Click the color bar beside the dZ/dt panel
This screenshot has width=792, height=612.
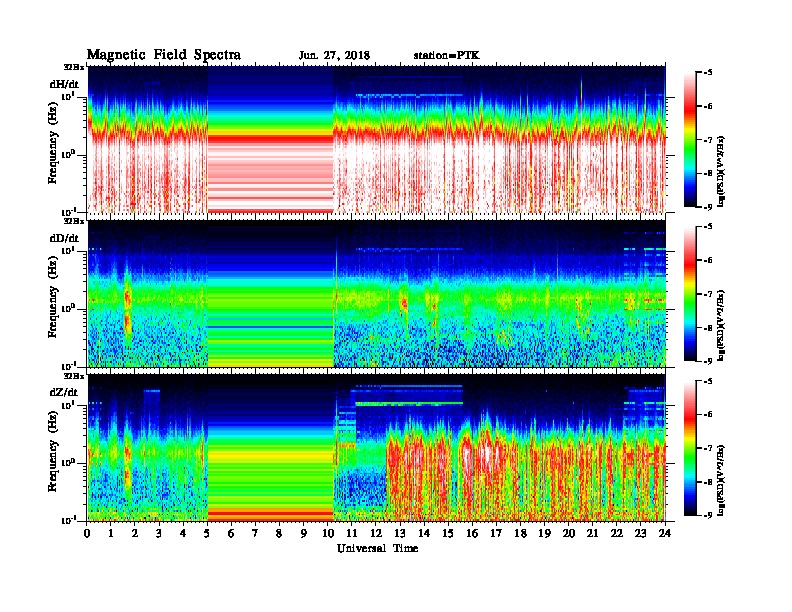[689, 448]
